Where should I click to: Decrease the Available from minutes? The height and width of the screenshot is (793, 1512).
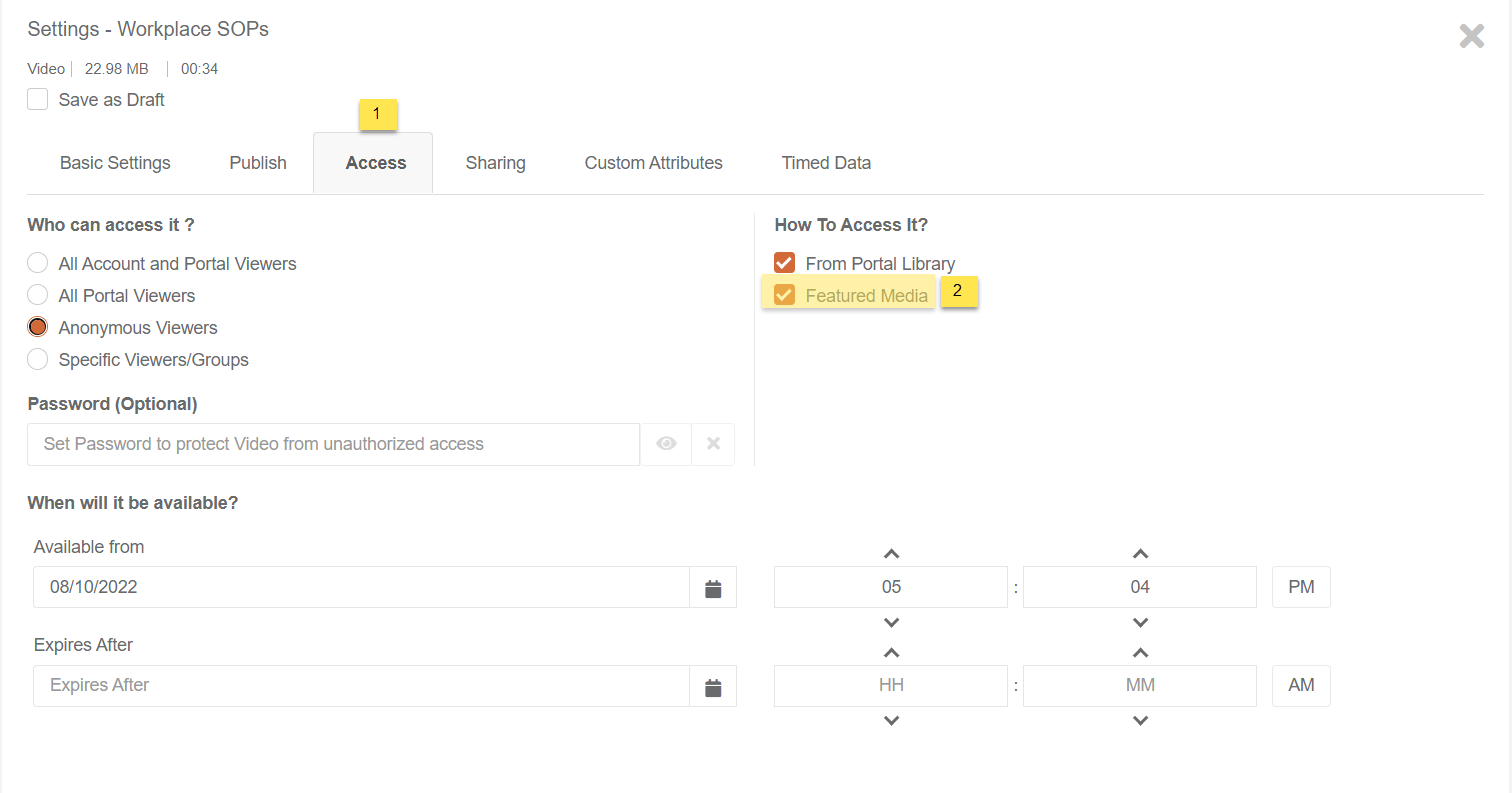[x=1140, y=623]
